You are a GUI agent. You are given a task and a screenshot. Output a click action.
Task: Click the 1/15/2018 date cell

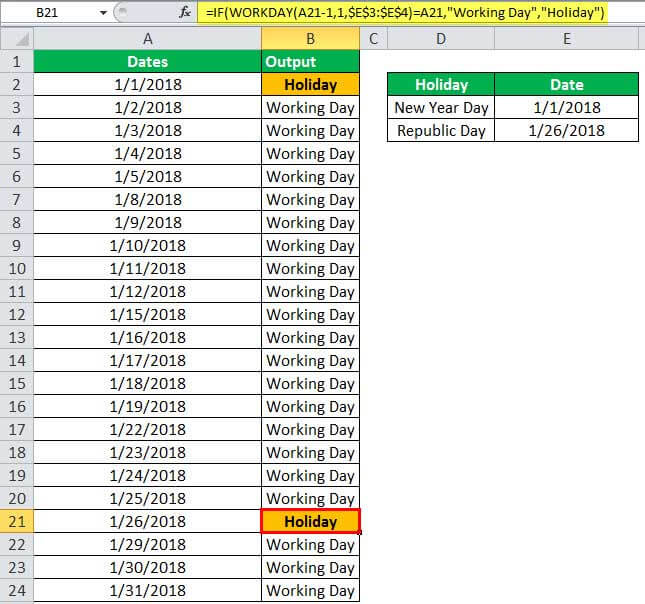click(x=147, y=315)
